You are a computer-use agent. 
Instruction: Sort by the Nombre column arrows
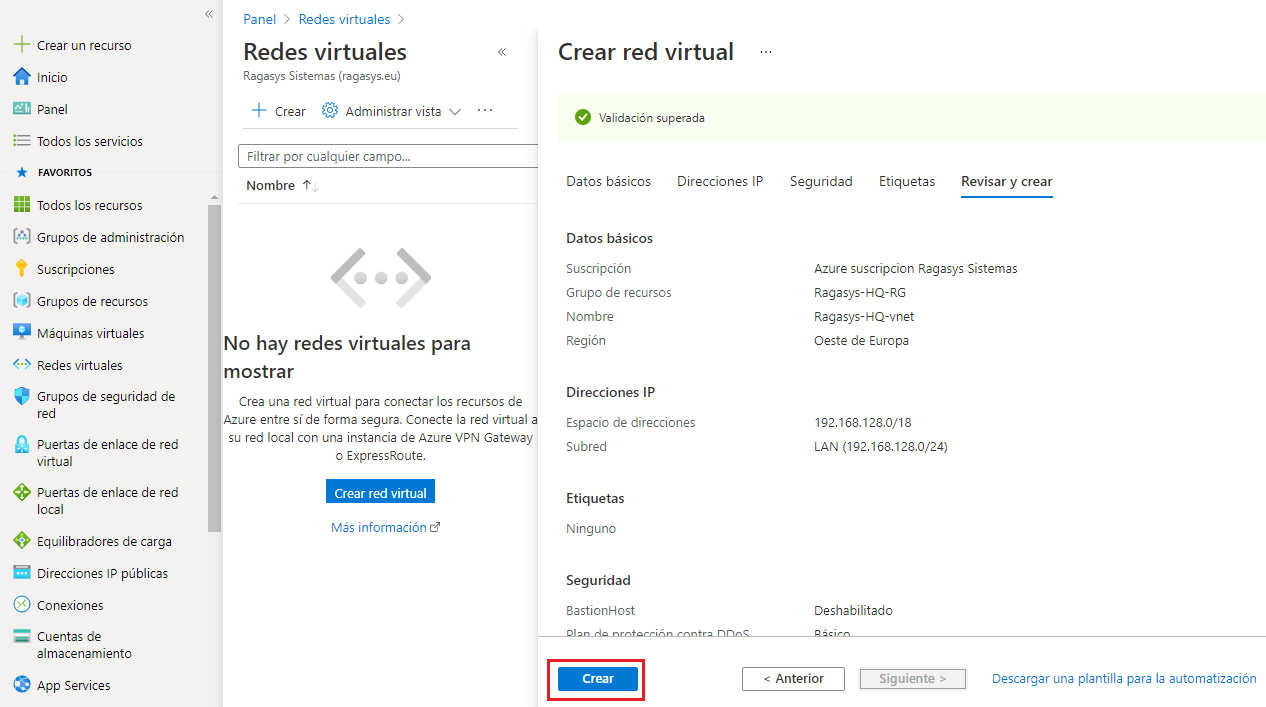(310, 186)
